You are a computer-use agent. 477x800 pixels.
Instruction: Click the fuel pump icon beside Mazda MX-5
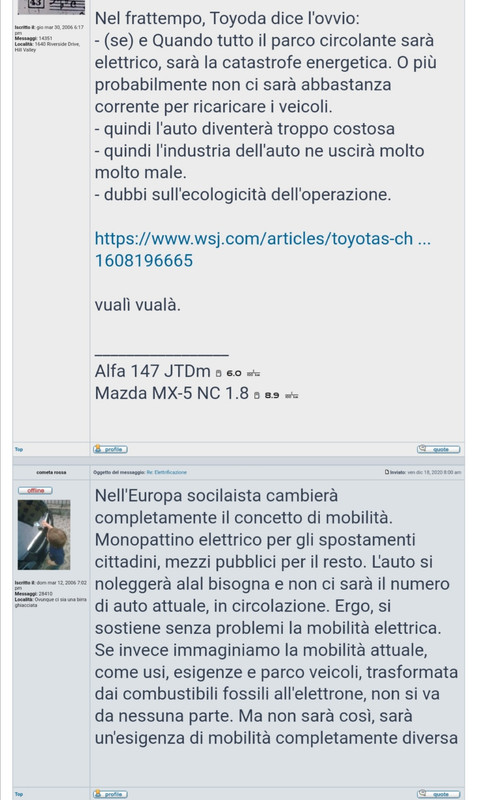click(x=257, y=395)
